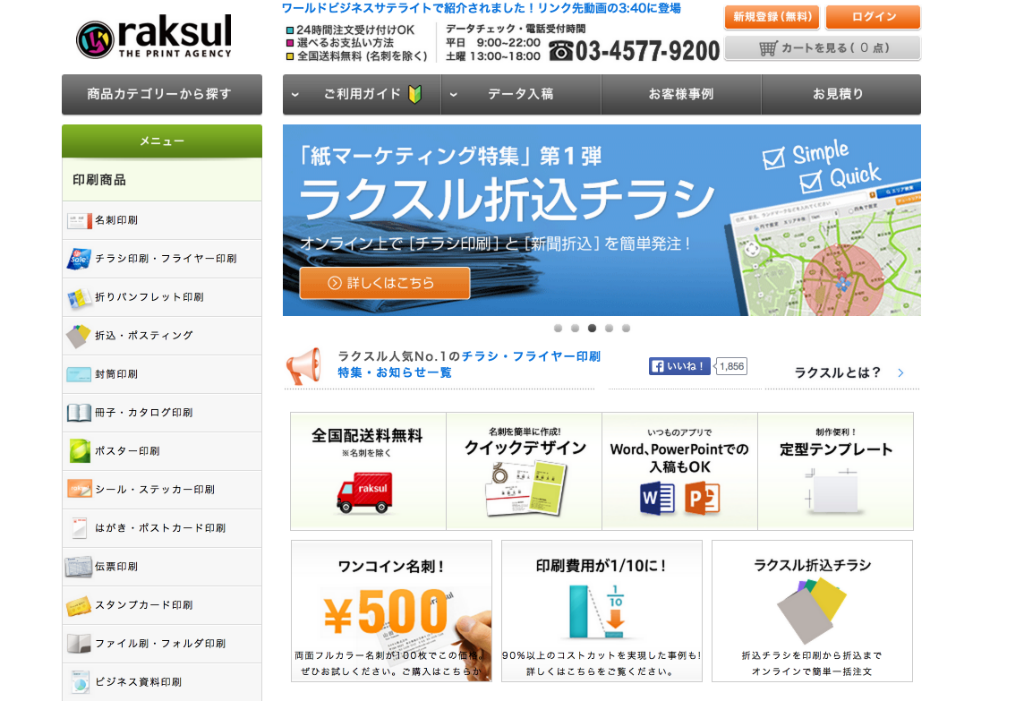
Task: Open ラクスルとは？ chevron link
Action: click(900, 373)
